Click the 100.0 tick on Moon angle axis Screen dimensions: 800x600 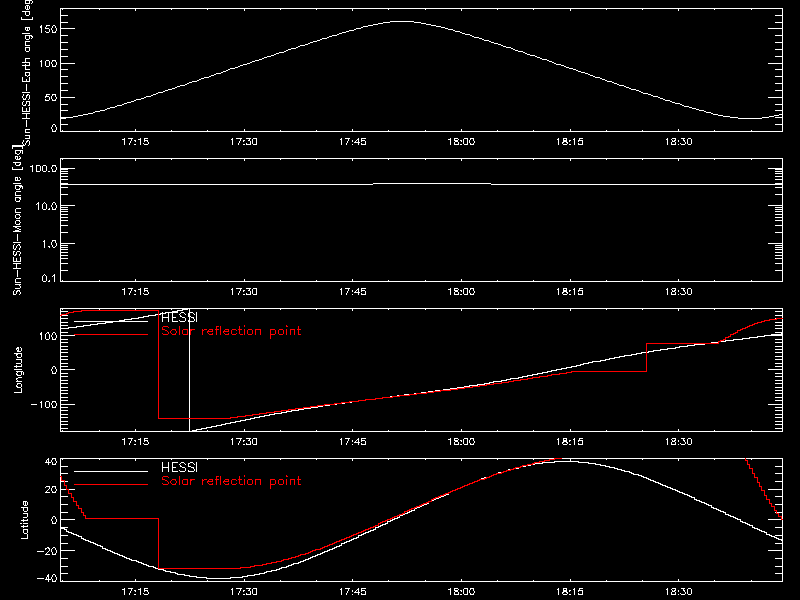click(x=43, y=169)
